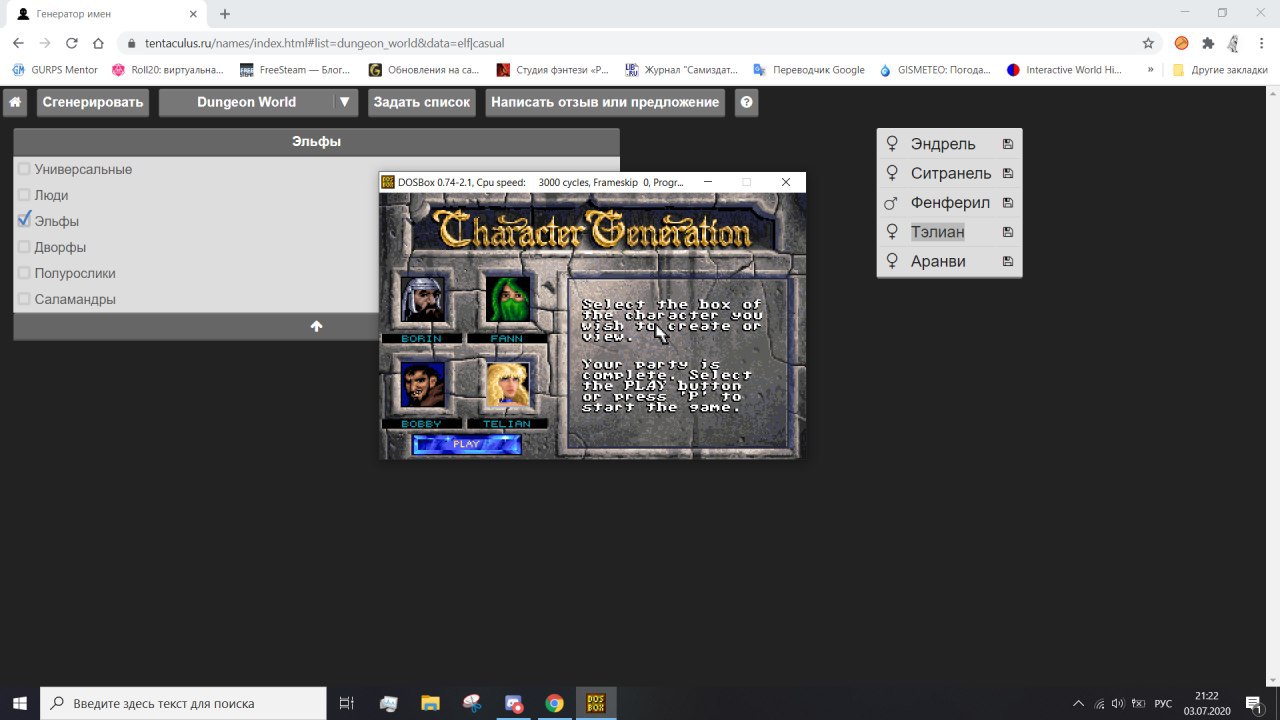
Task: Click the Сгенерировать button
Action: click(93, 102)
